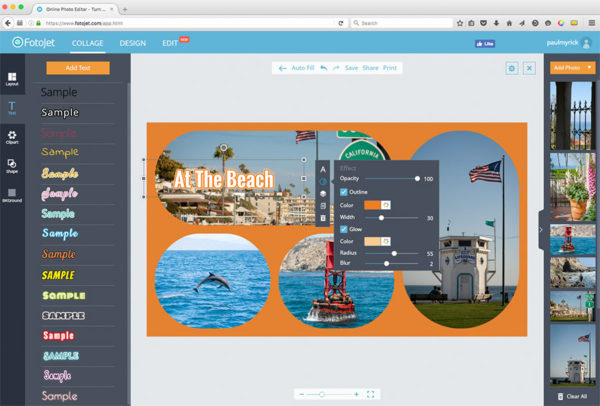Undo the last action

point(324,68)
